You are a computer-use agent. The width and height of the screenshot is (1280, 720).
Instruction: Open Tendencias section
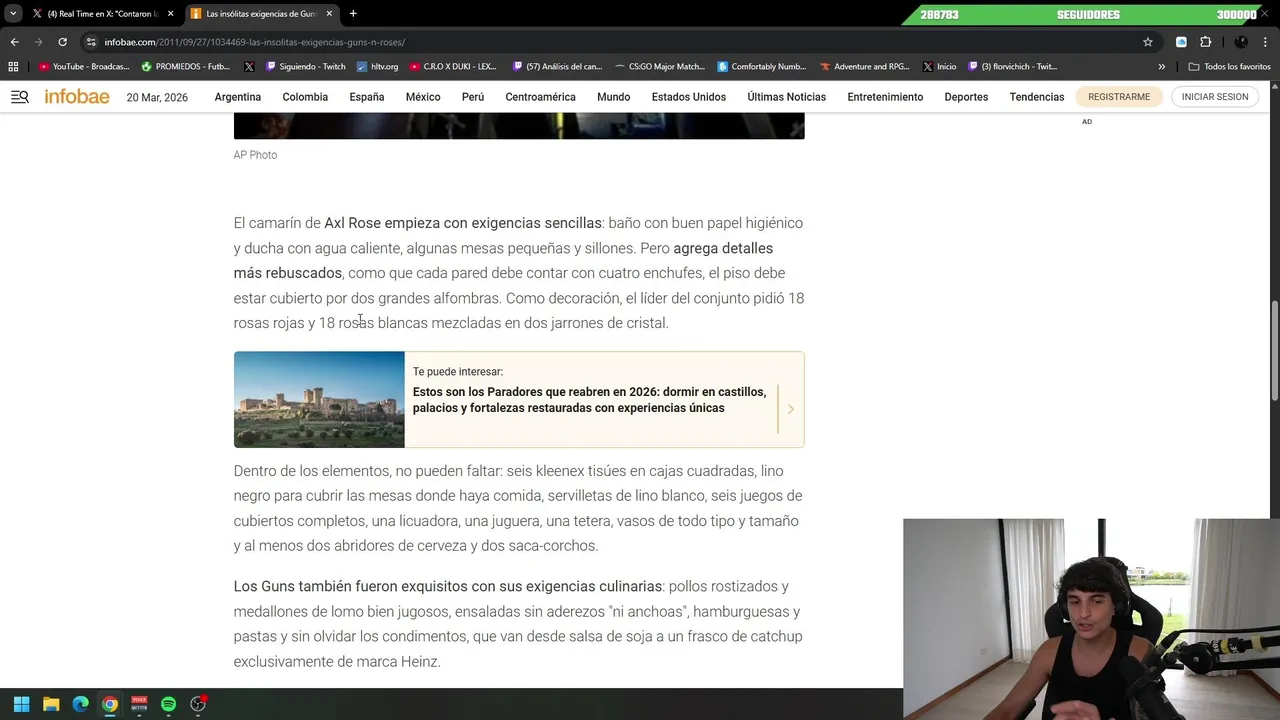click(x=1037, y=97)
